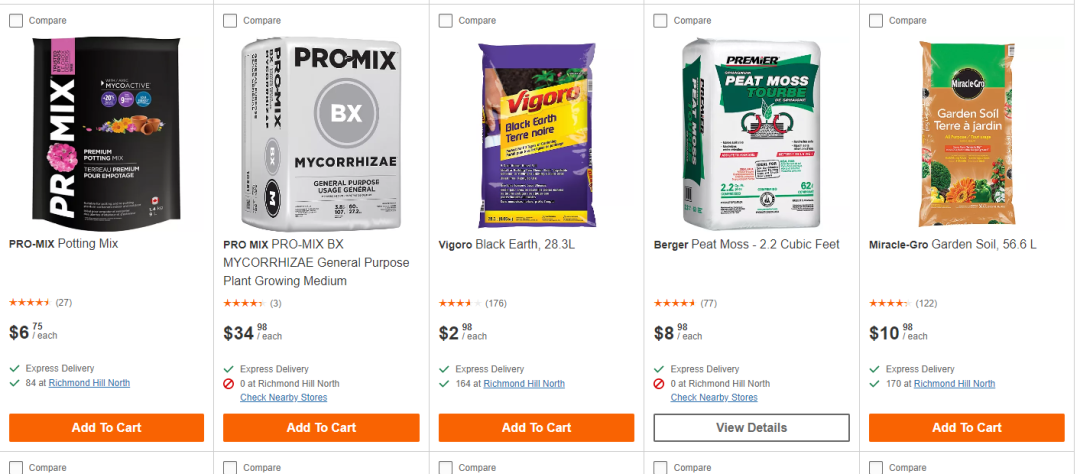Screen dimensions: 1080x474
Task: Open Check Nearby Stores under PRO-MIX BX
Action: tap(283, 398)
